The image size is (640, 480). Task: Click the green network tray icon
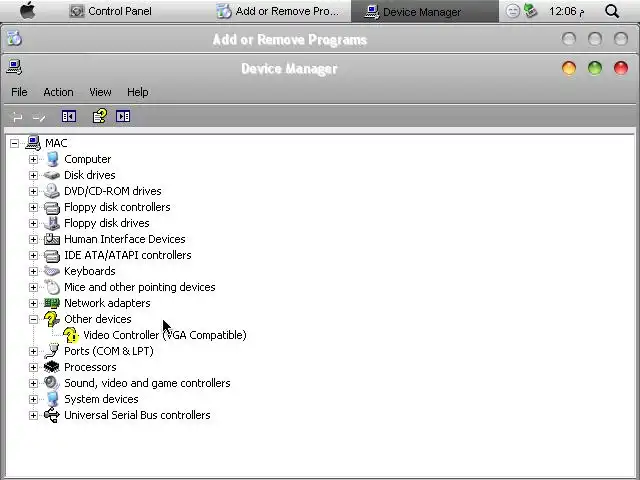point(531,11)
